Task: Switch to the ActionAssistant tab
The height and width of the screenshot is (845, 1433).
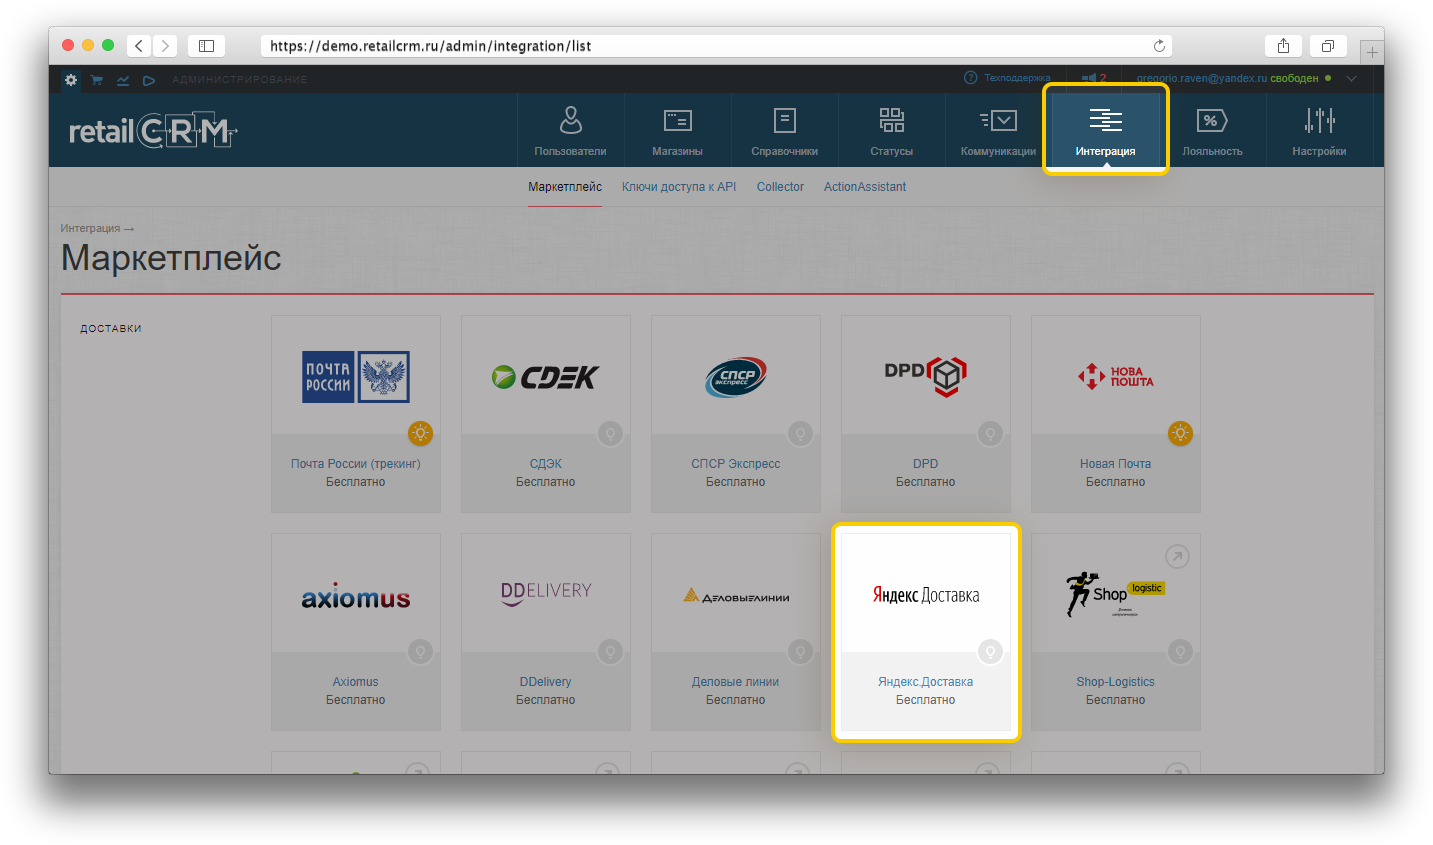Action: tap(865, 187)
